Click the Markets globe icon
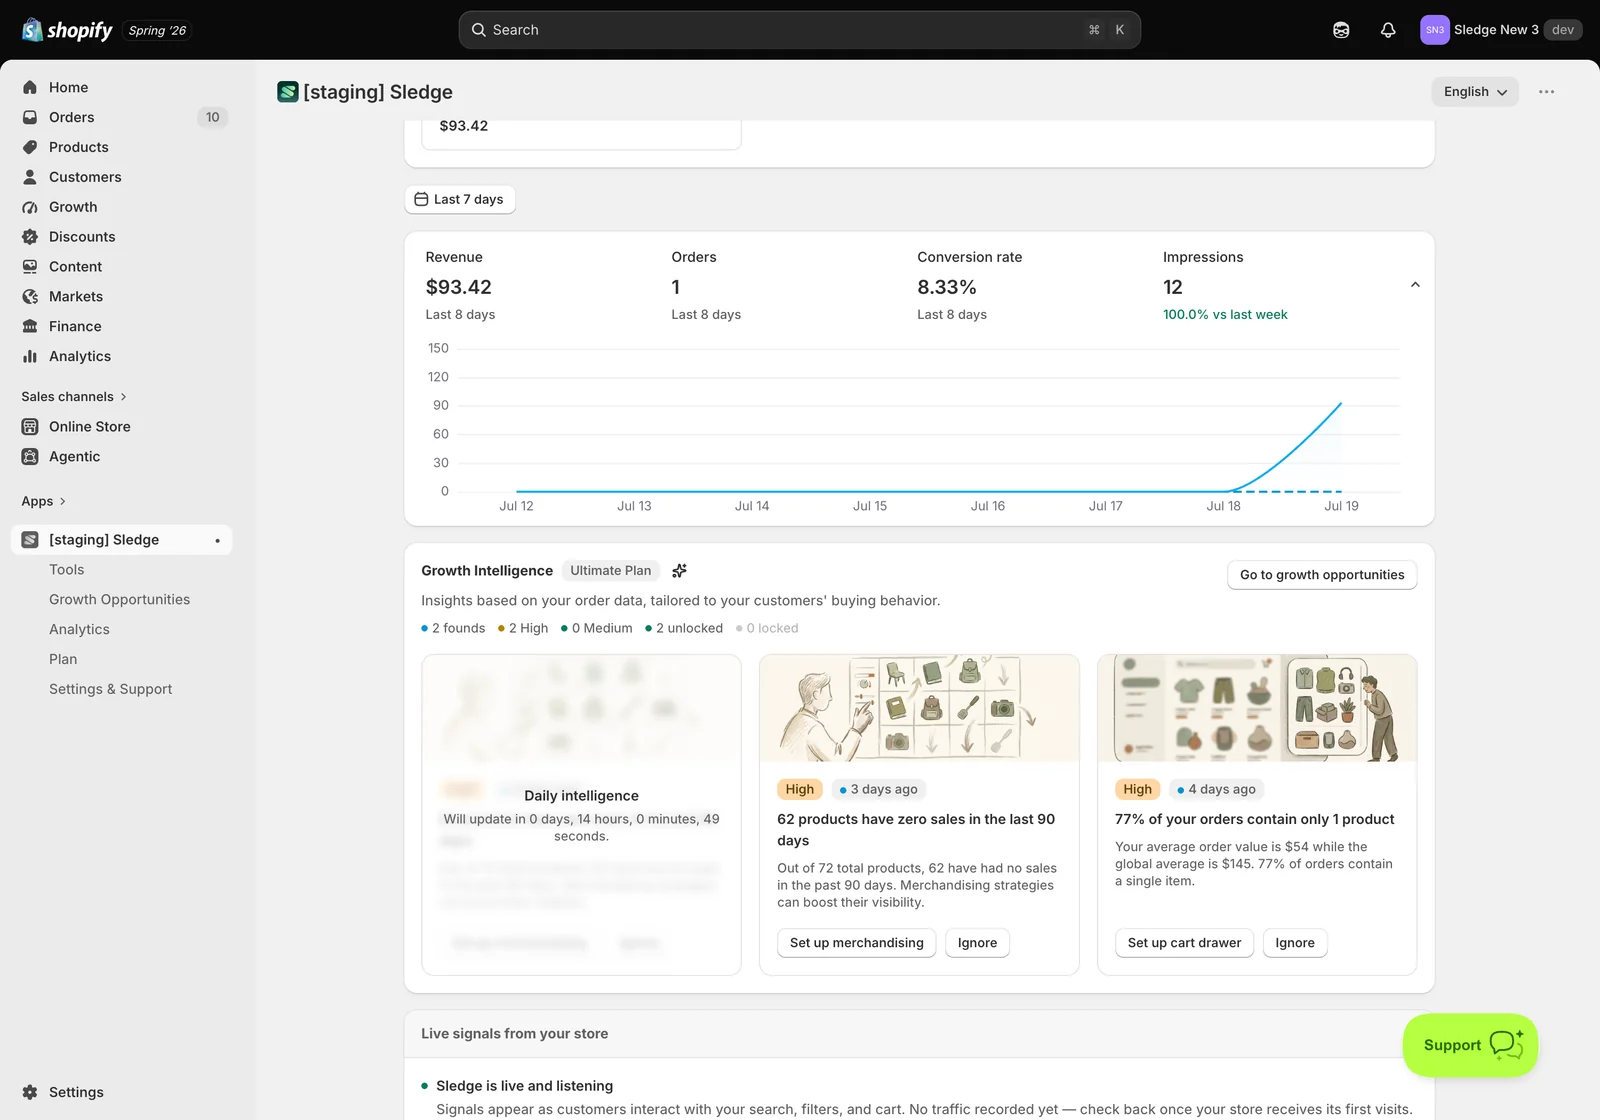The height and width of the screenshot is (1120, 1600). tap(30, 297)
